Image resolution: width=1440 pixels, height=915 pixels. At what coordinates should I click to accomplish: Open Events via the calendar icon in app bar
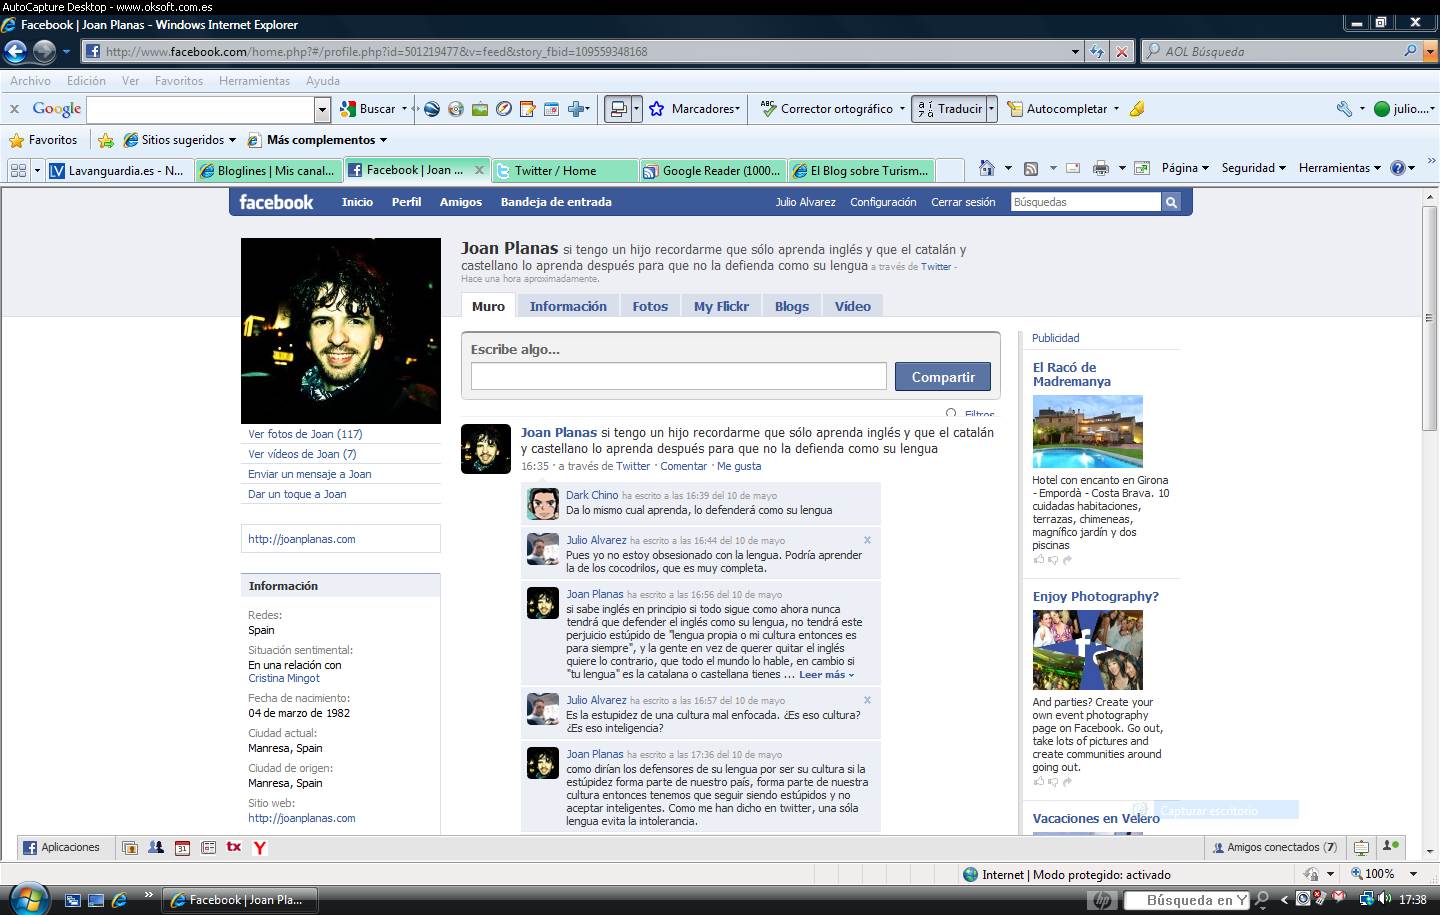click(x=182, y=847)
